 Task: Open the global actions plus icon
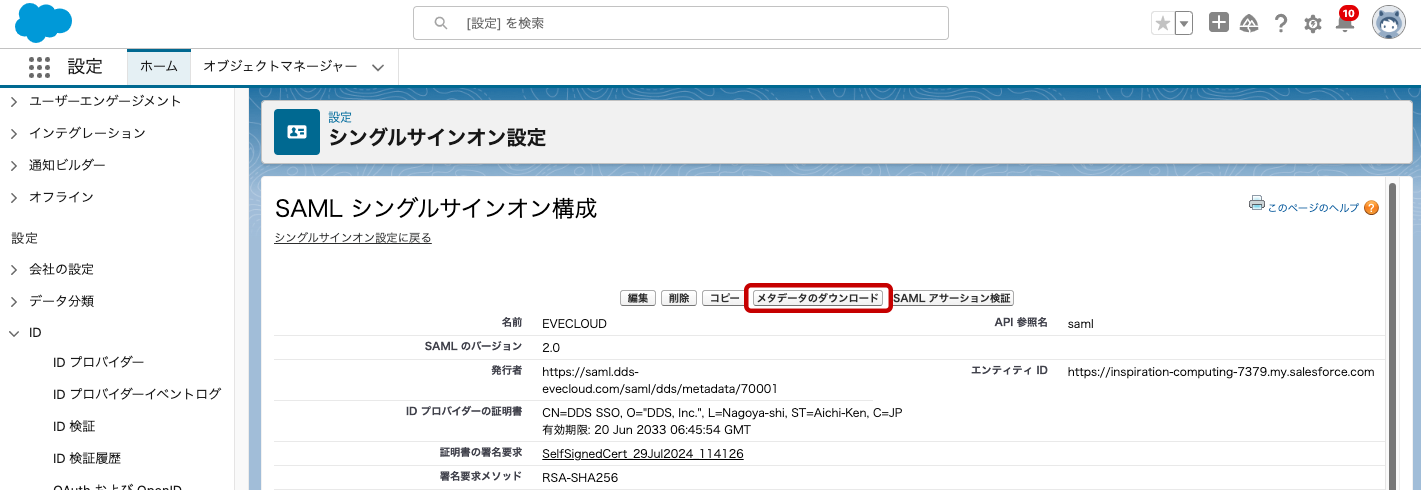point(1218,23)
